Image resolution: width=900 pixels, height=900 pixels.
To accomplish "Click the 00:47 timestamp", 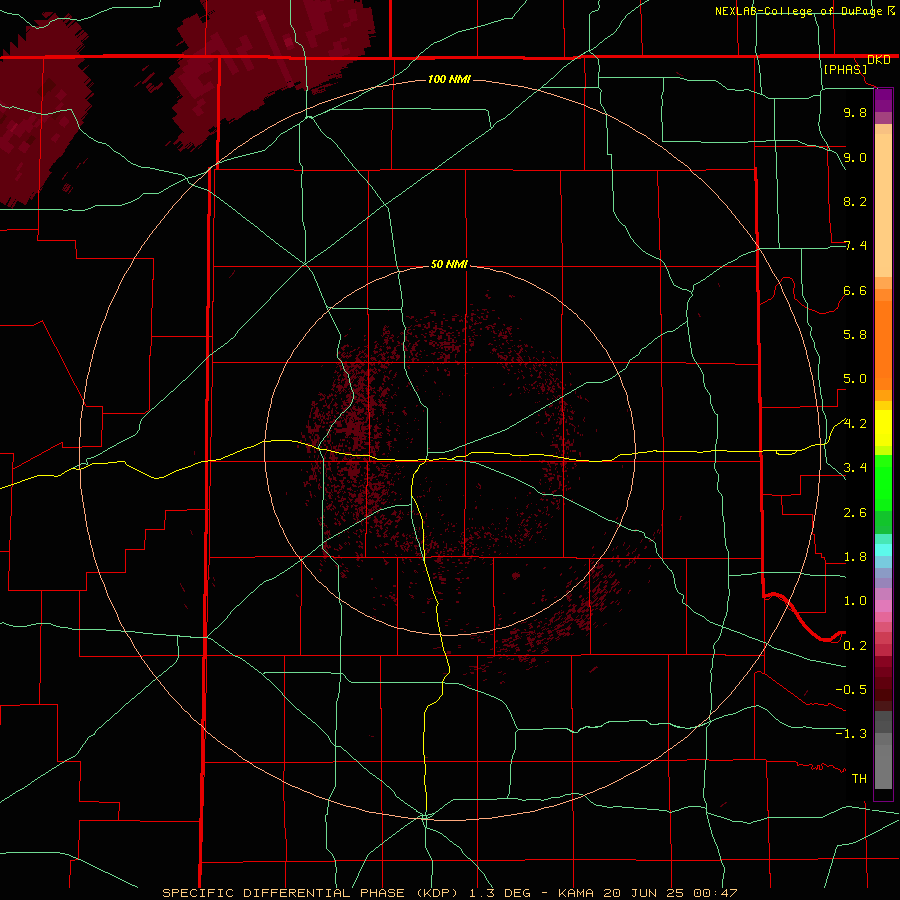I will [715, 893].
